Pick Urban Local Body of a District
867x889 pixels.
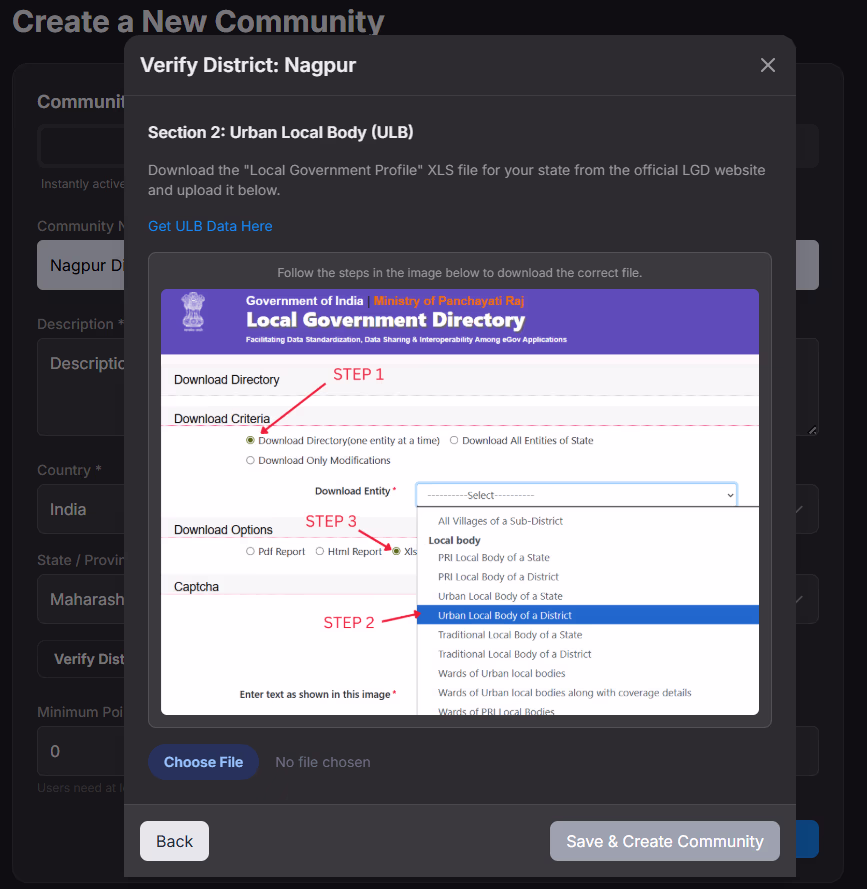pos(505,615)
